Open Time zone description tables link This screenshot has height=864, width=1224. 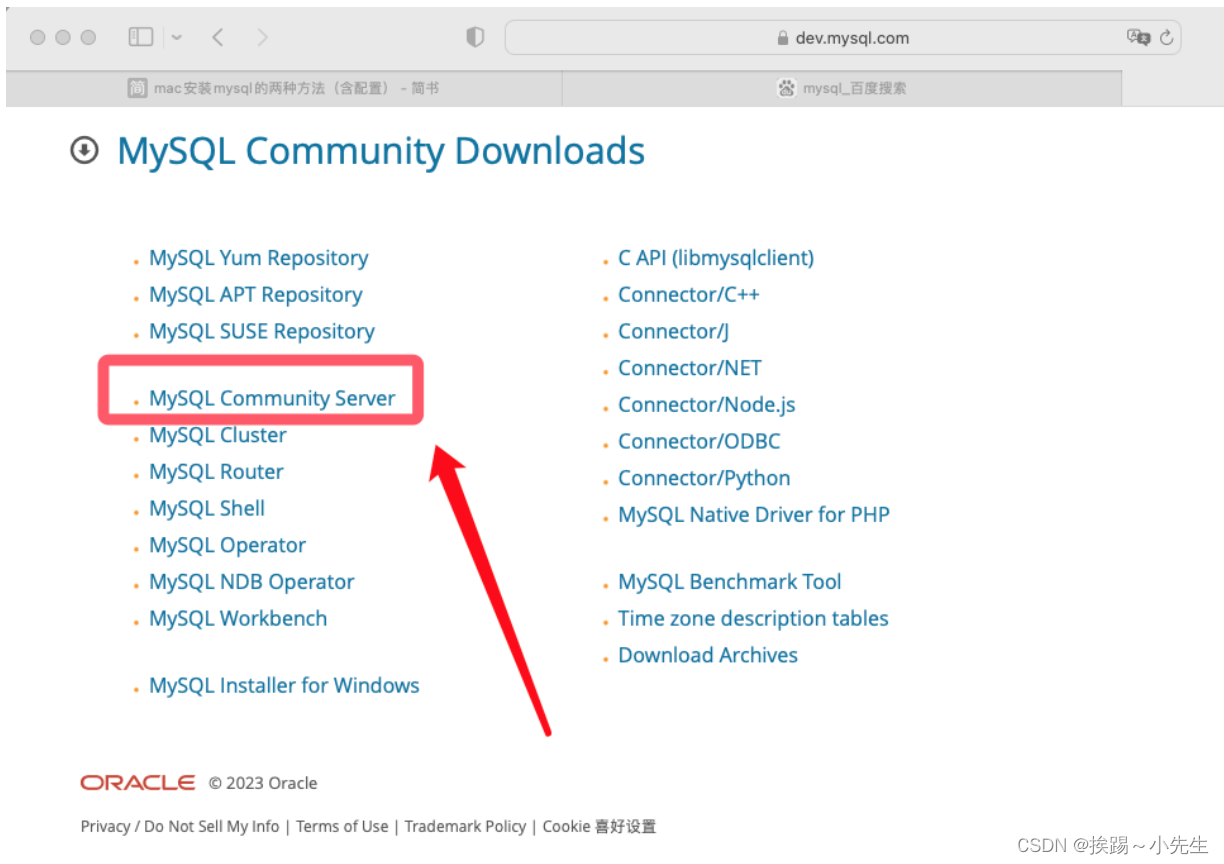pyautogui.click(x=753, y=619)
